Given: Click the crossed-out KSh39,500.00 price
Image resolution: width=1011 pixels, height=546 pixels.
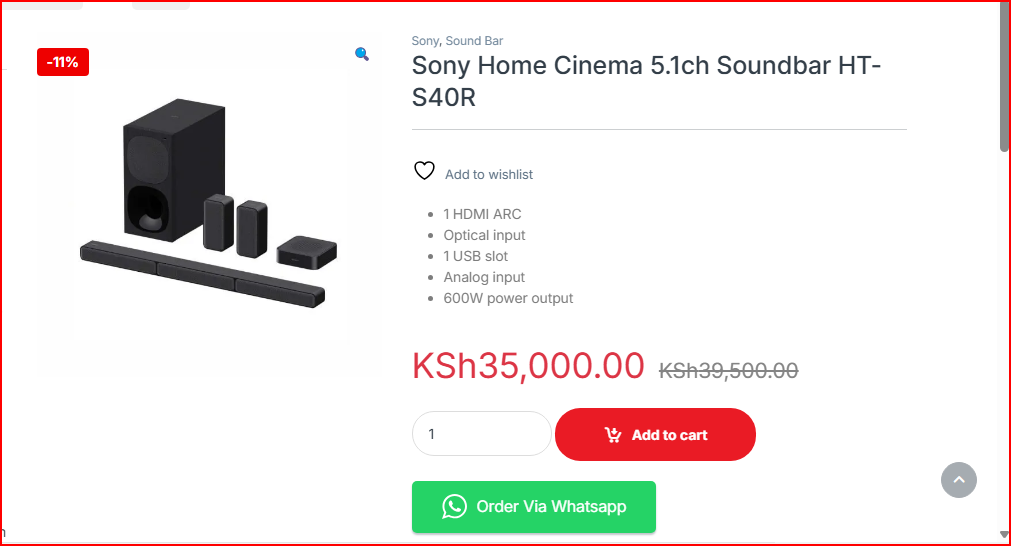Looking at the screenshot, I should [728, 371].
